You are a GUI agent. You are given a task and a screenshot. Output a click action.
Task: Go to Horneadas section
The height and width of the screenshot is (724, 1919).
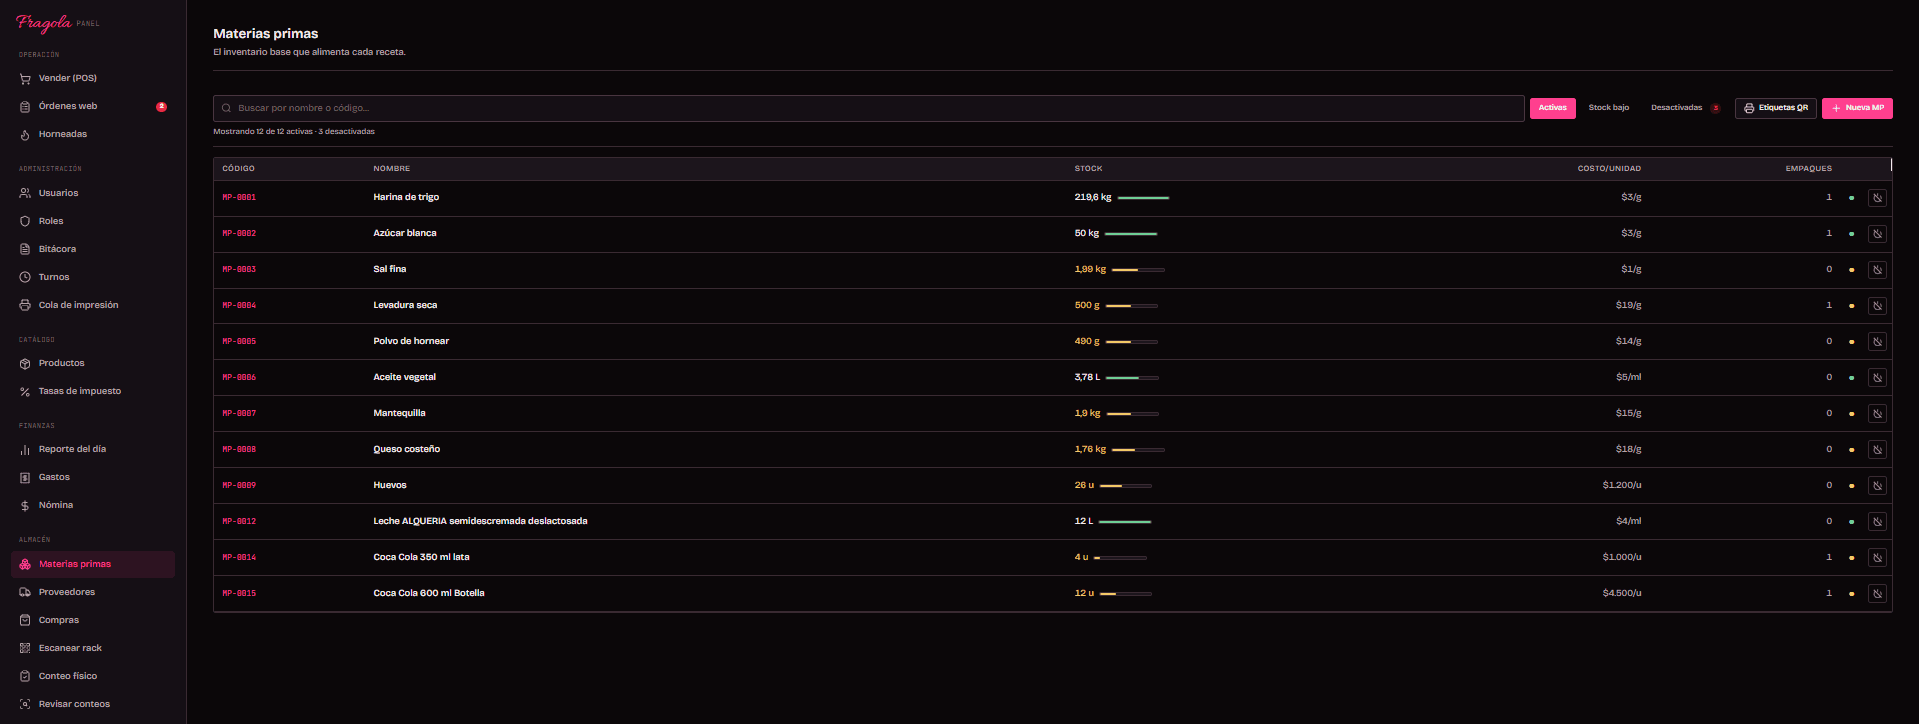92,134
